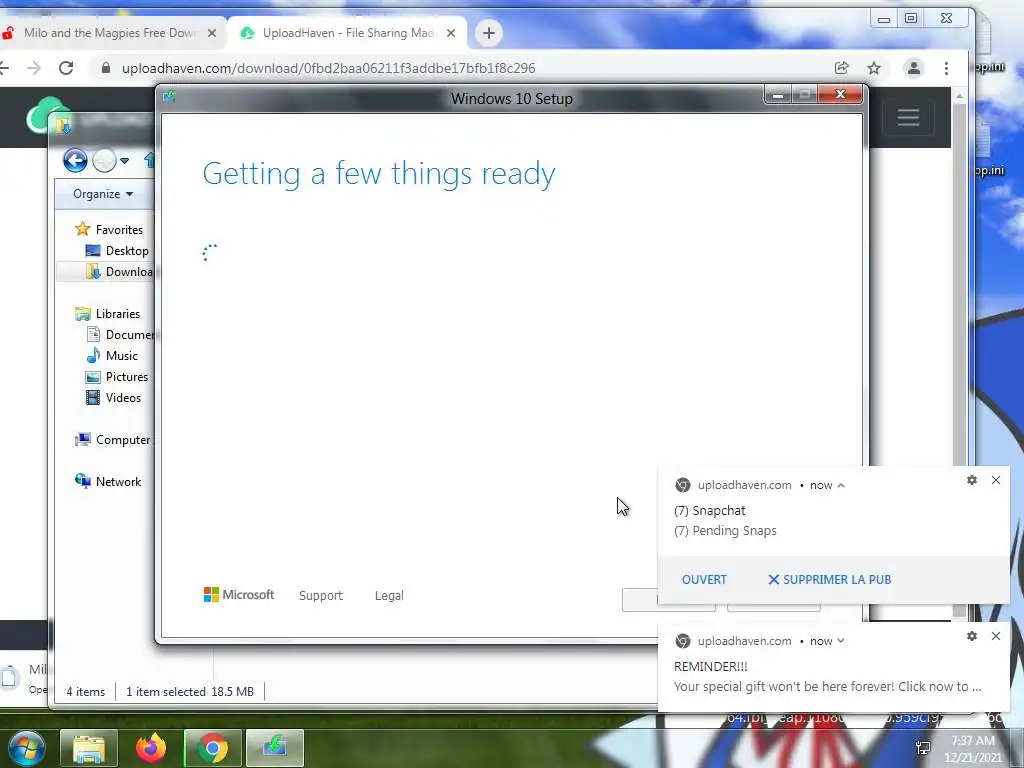
Task: Open the Organize dropdown in Explorer
Action: [x=103, y=194]
